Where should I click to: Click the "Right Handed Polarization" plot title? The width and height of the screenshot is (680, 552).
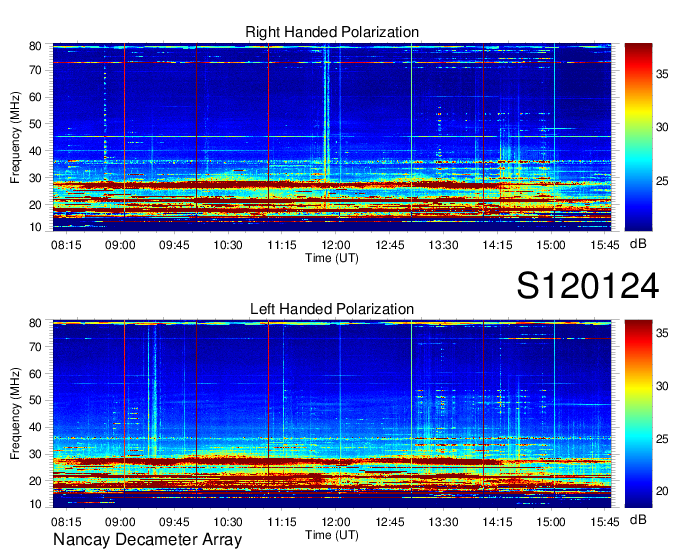pos(332,32)
